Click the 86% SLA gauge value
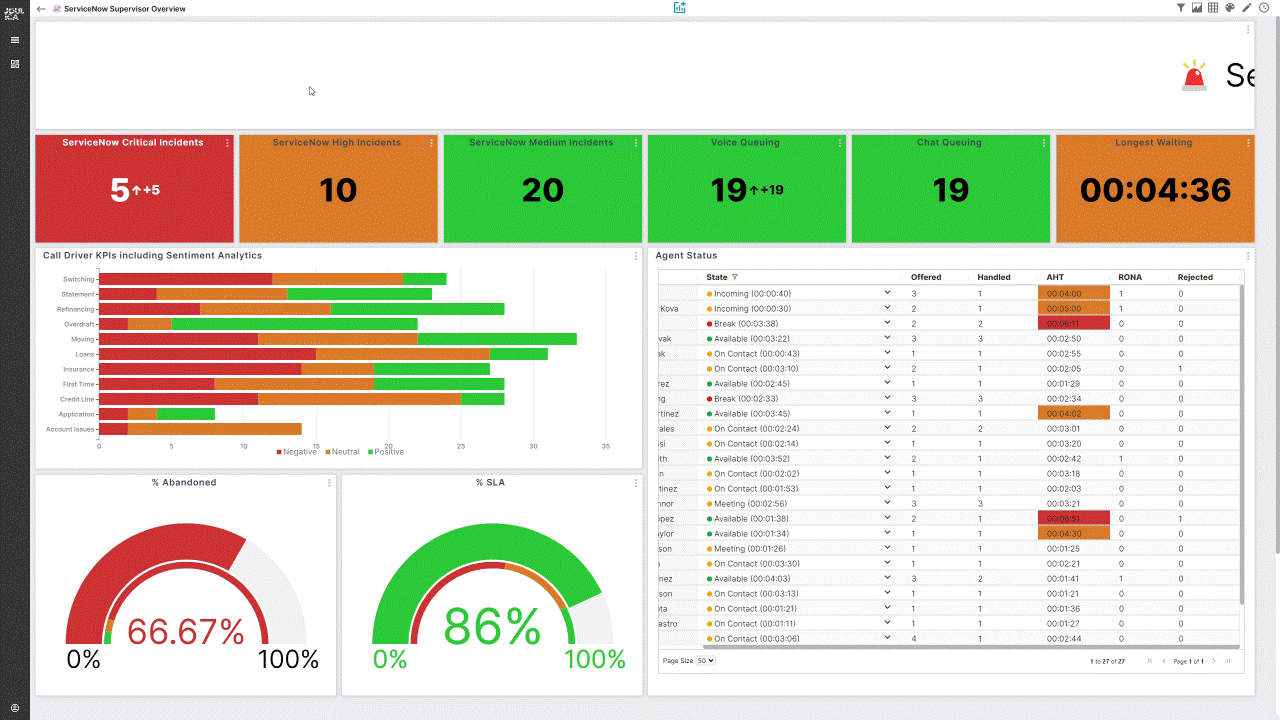 coord(492,627)
